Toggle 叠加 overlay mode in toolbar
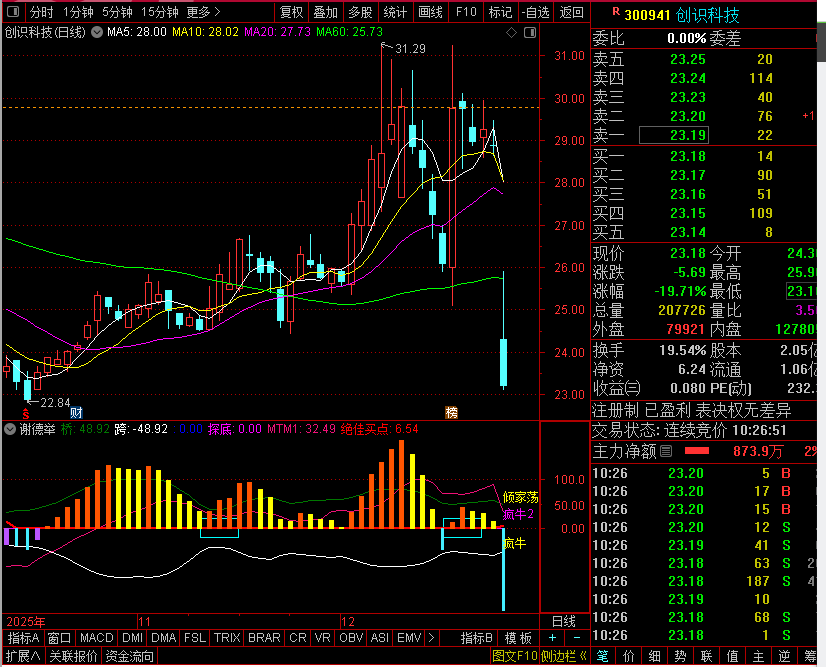 [x=325, y=13]
